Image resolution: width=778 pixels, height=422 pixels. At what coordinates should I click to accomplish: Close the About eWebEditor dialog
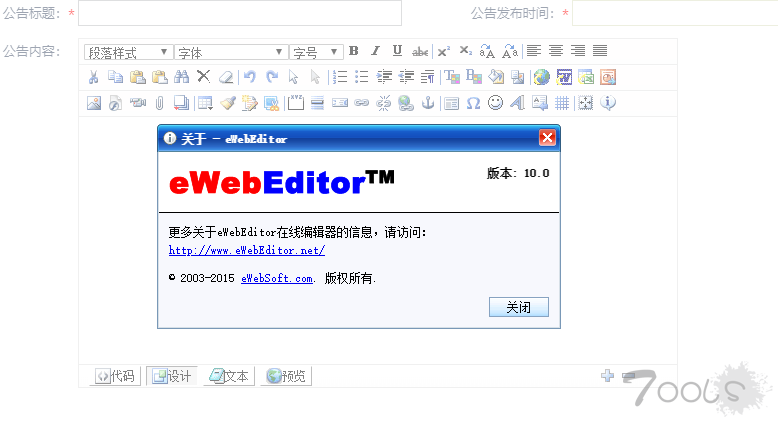(547, 138)
